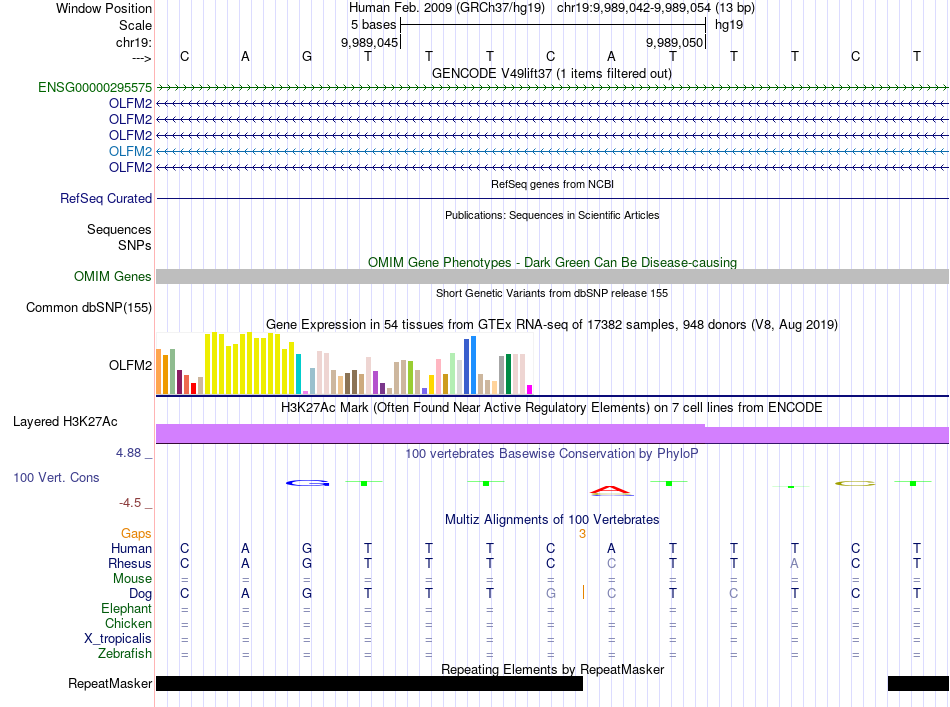Click the 9,989,045 ruler position label
This screenshot has height=707, width=950.
370,42
